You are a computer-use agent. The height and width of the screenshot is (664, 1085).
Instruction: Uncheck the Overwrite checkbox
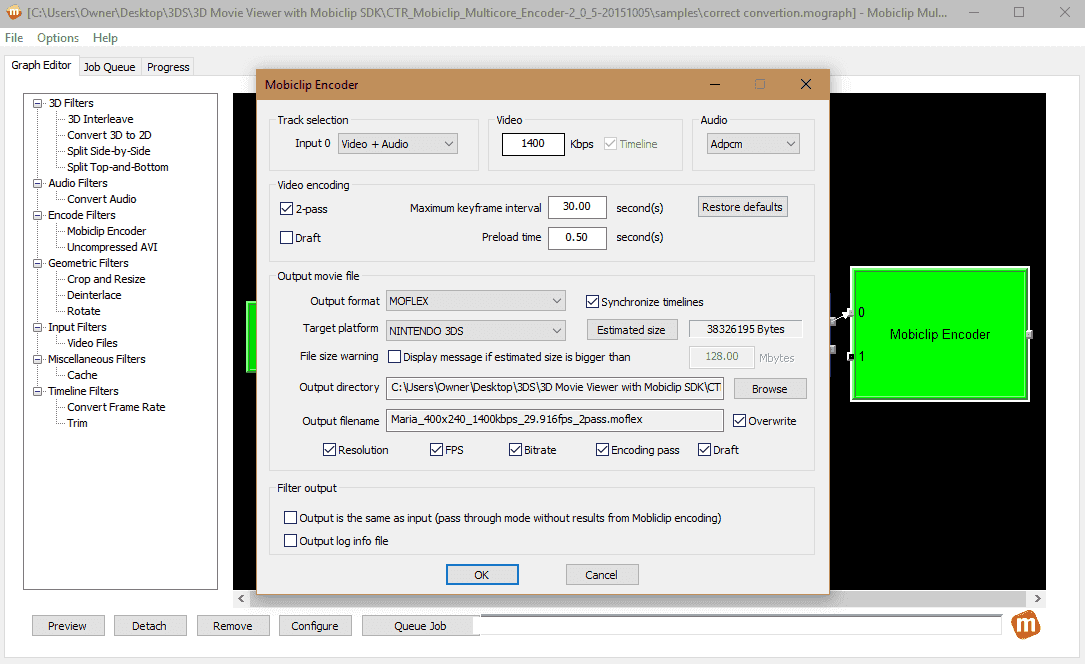point(740,421)
